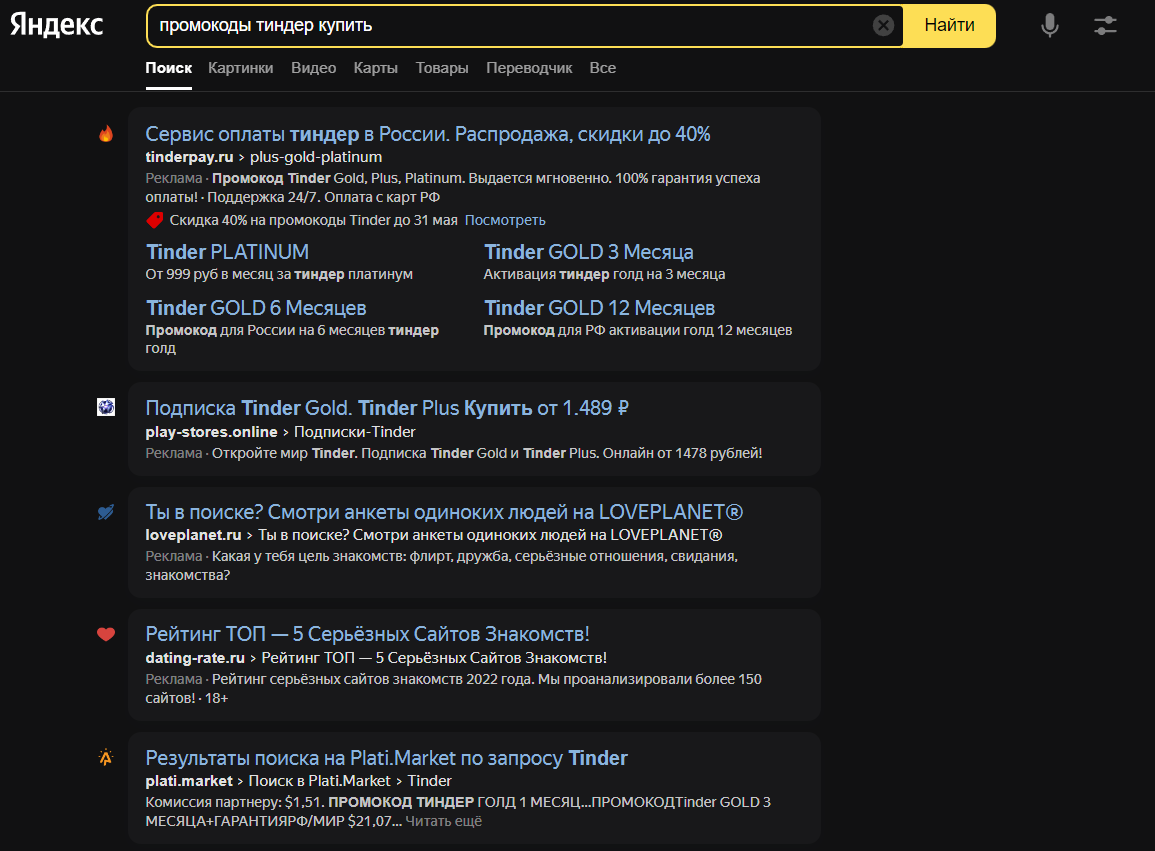Click 'Какая у тебя цель знакомств' description
This screenshot has width=1155, height=851.
tap(442, 566)
